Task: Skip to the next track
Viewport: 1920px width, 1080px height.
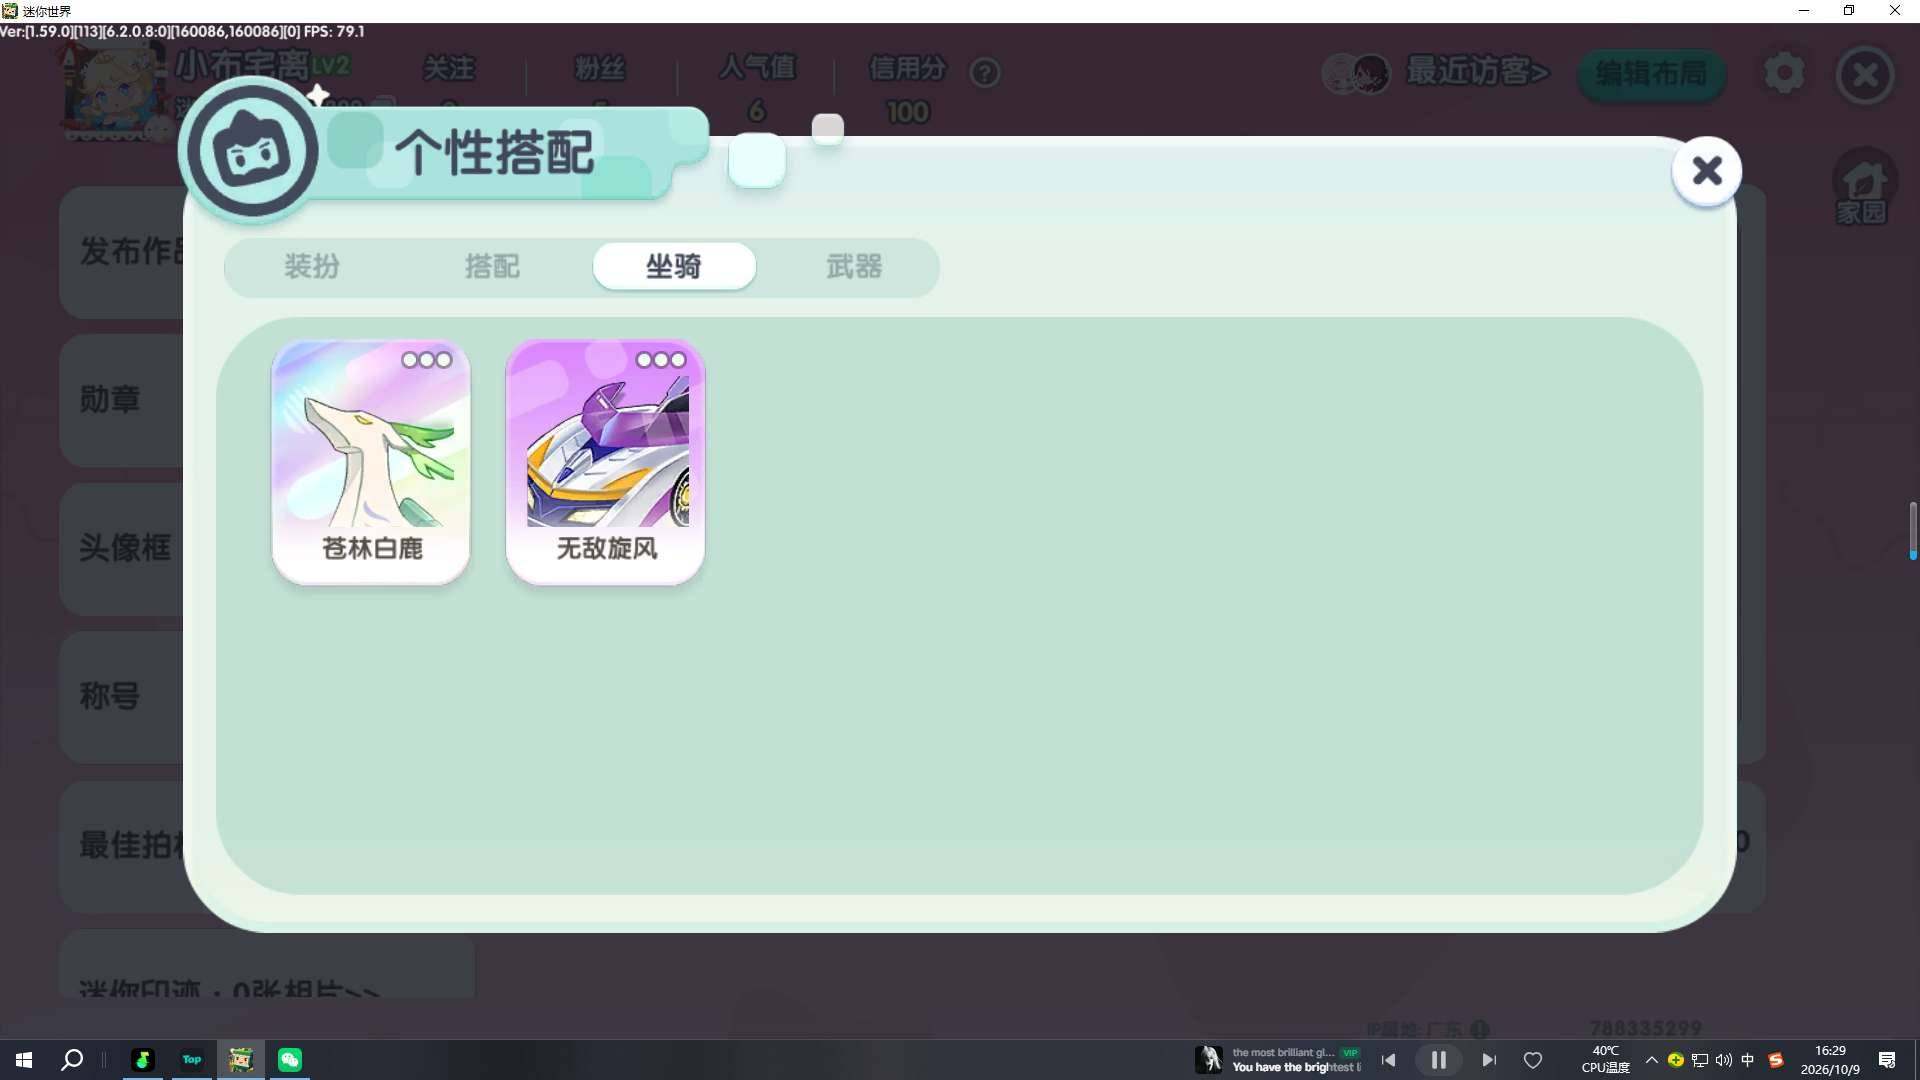Action: click(1488, 1060)
